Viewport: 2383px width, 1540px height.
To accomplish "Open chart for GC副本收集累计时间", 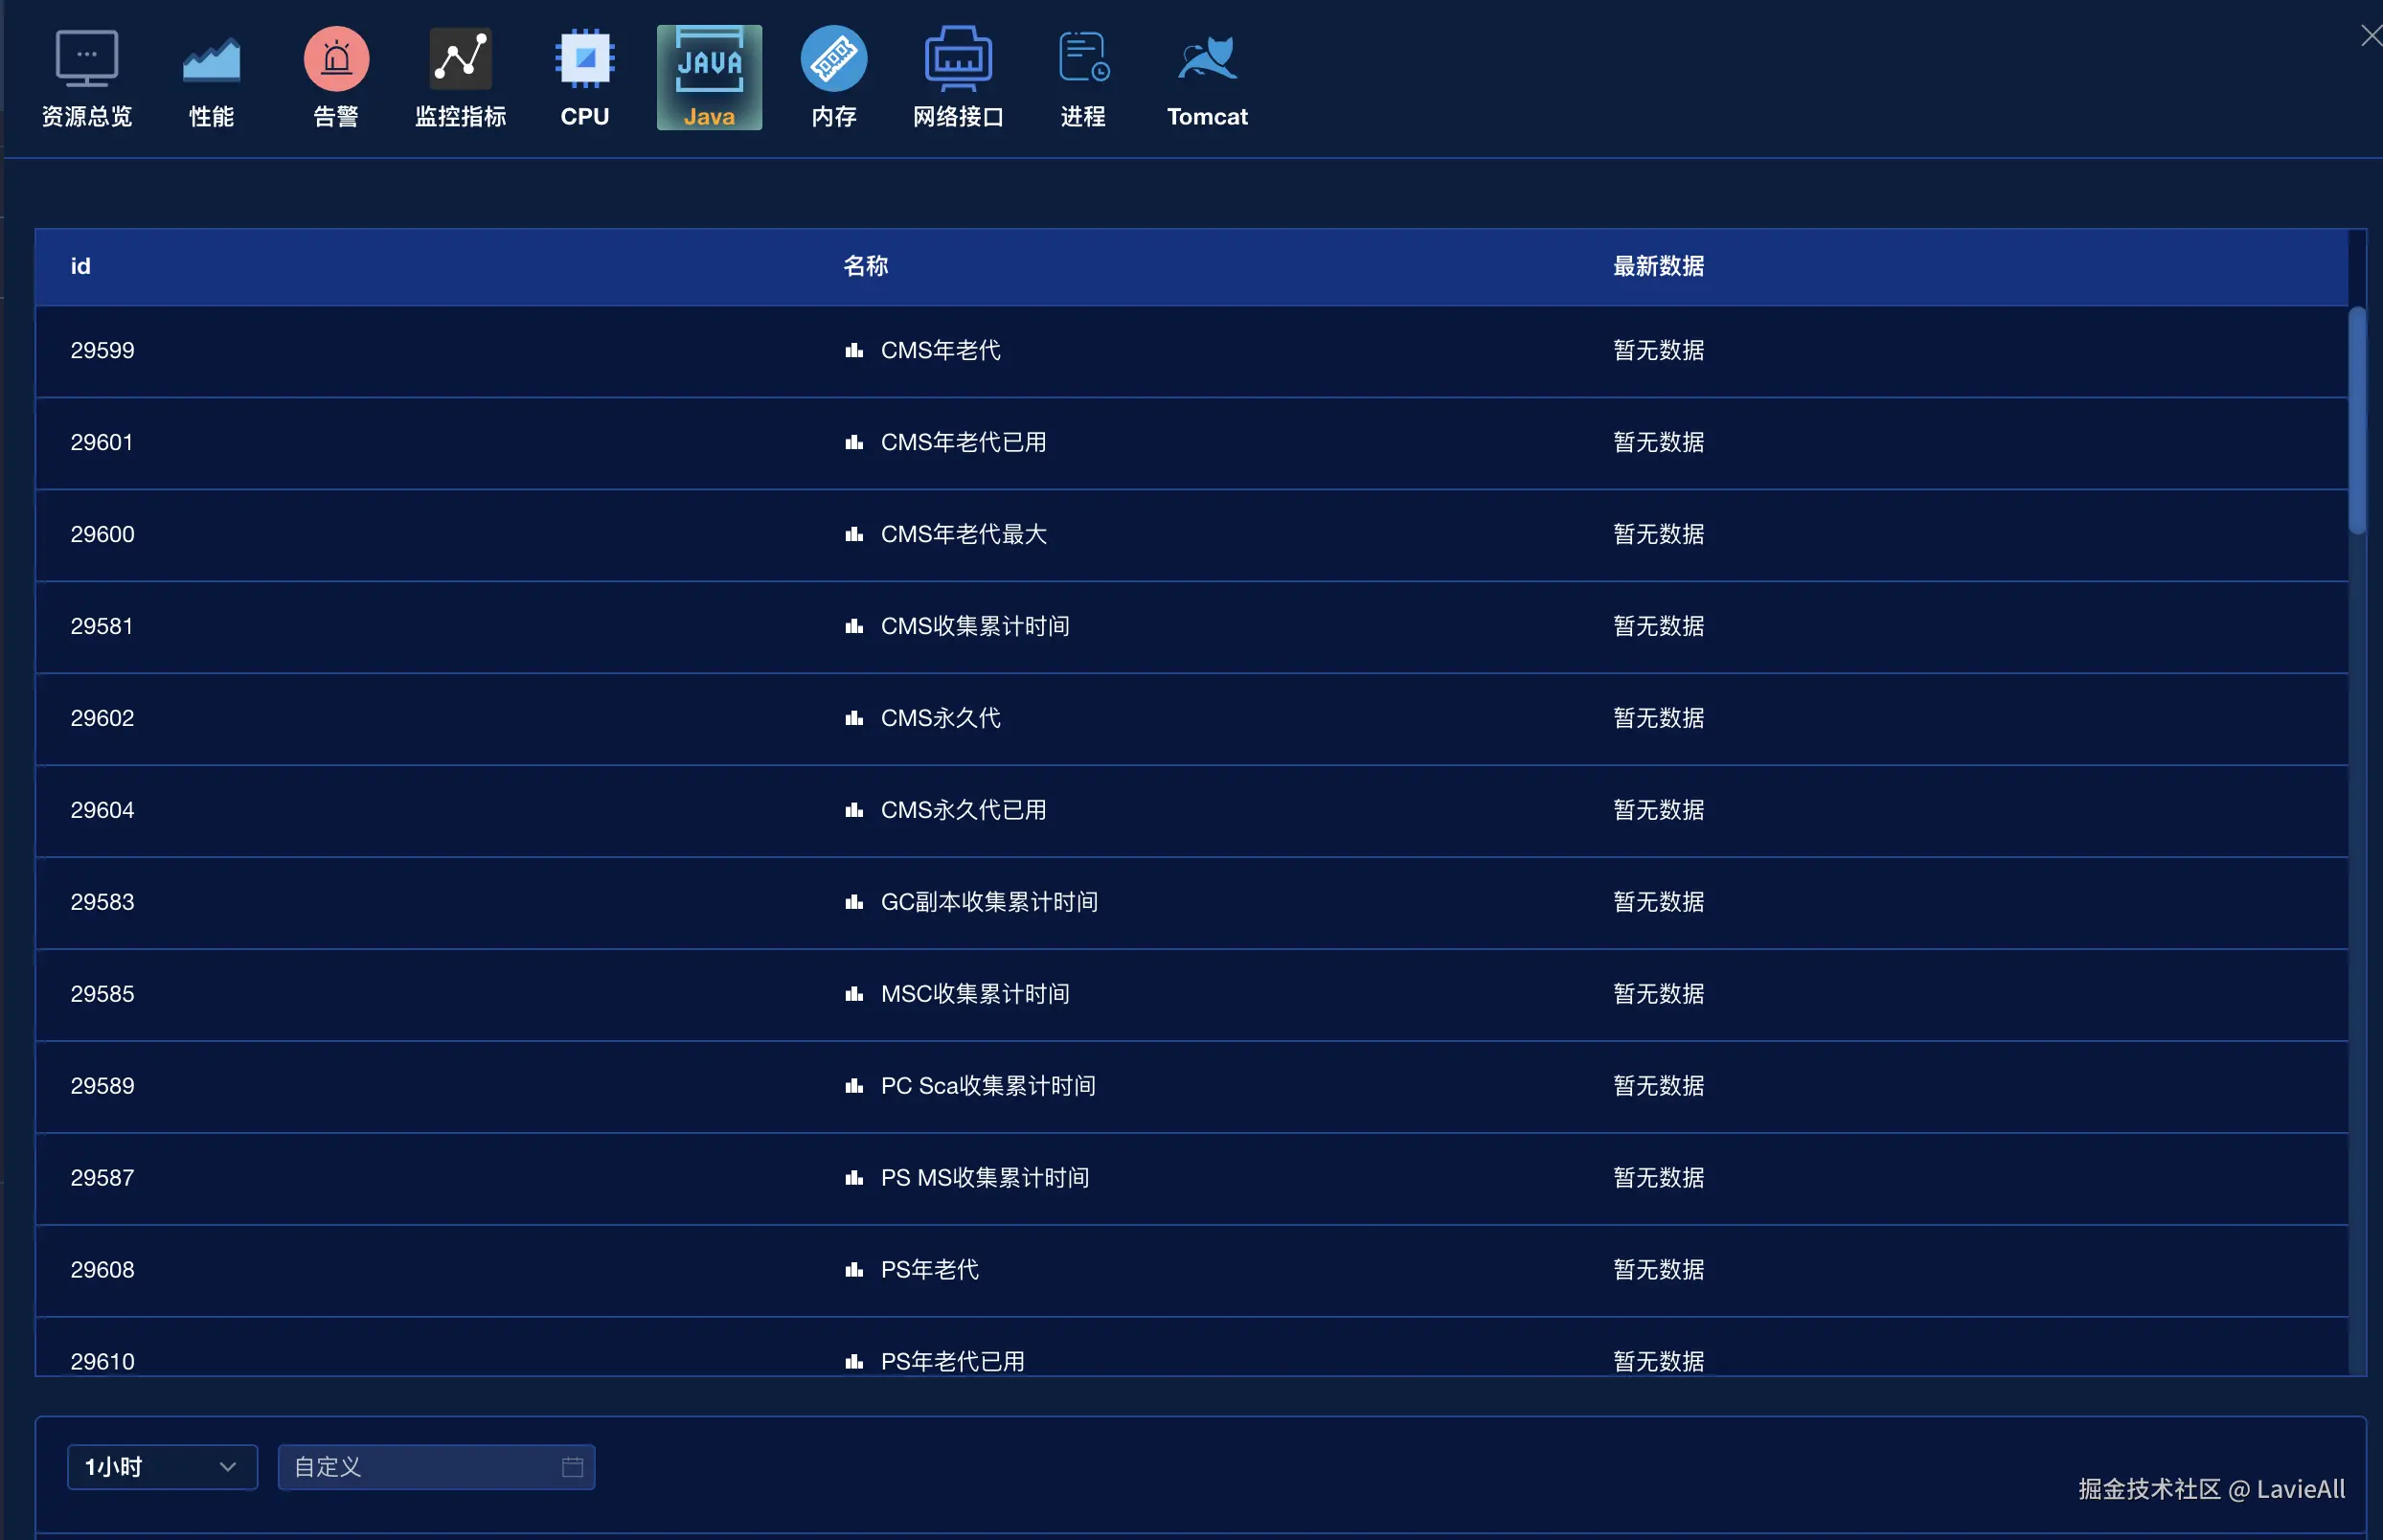I will (854, 903).
